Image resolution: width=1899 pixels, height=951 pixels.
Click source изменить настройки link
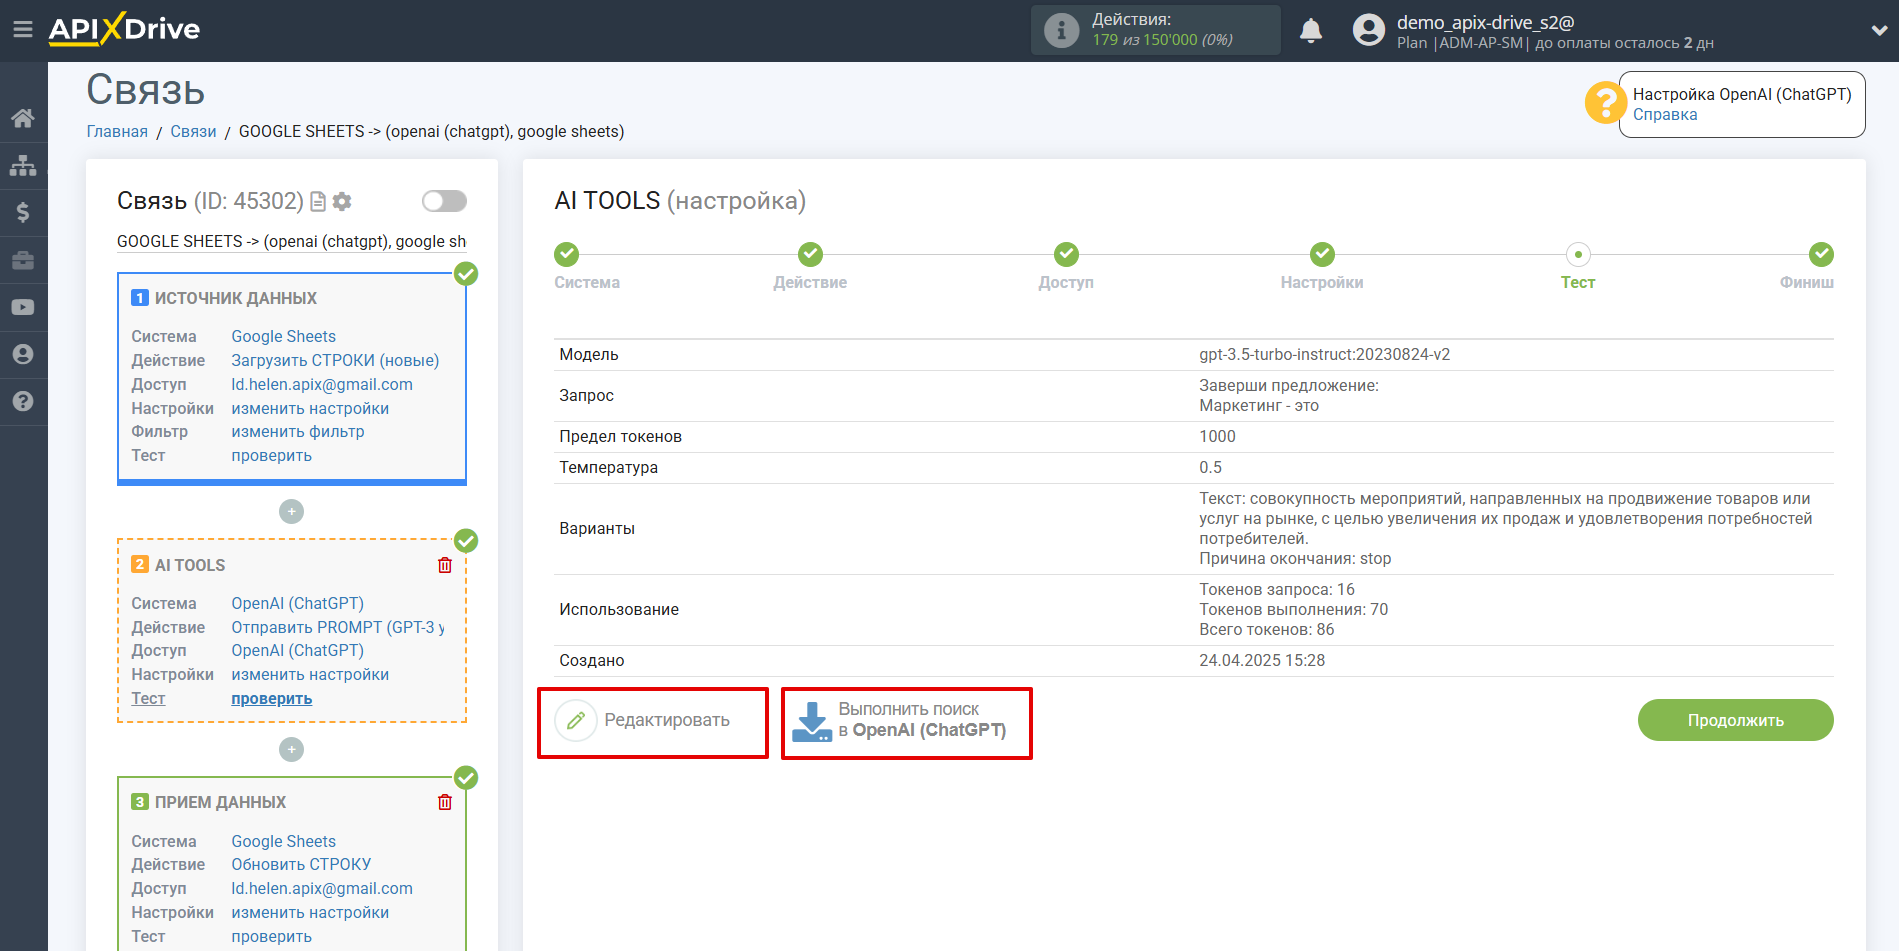[310, 409]
